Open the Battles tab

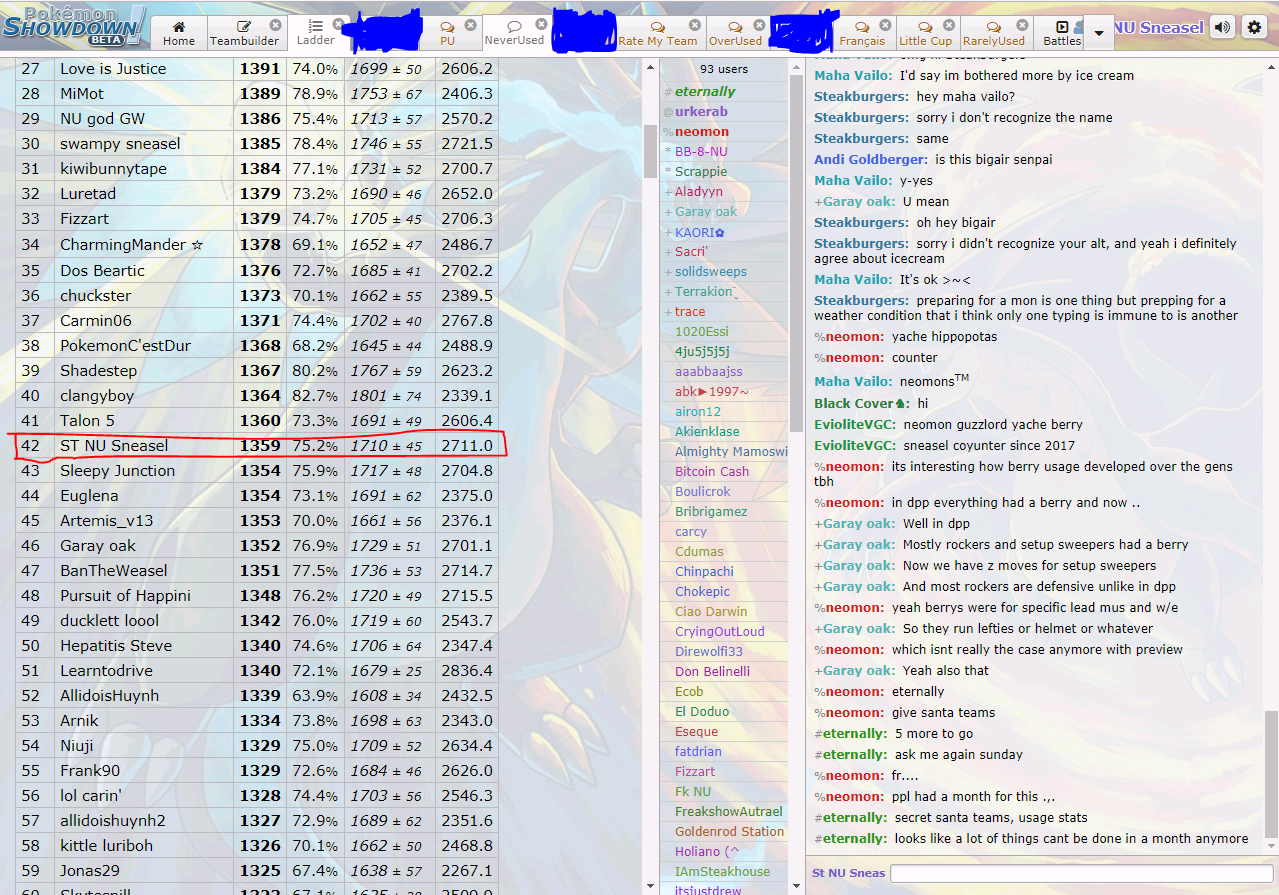click(x=1062, y=33)
